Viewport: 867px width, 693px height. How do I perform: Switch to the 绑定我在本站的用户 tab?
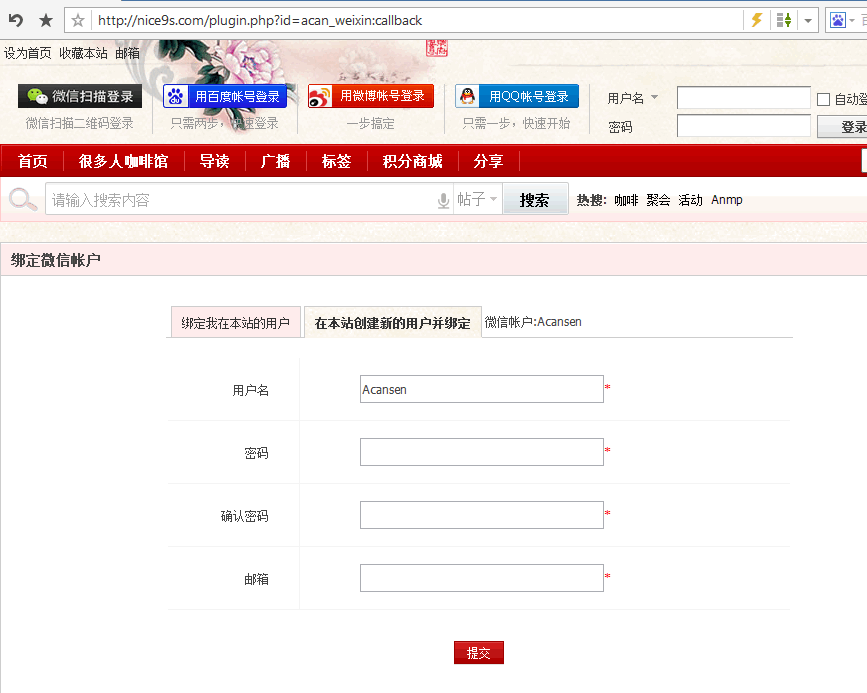point(234,322)
